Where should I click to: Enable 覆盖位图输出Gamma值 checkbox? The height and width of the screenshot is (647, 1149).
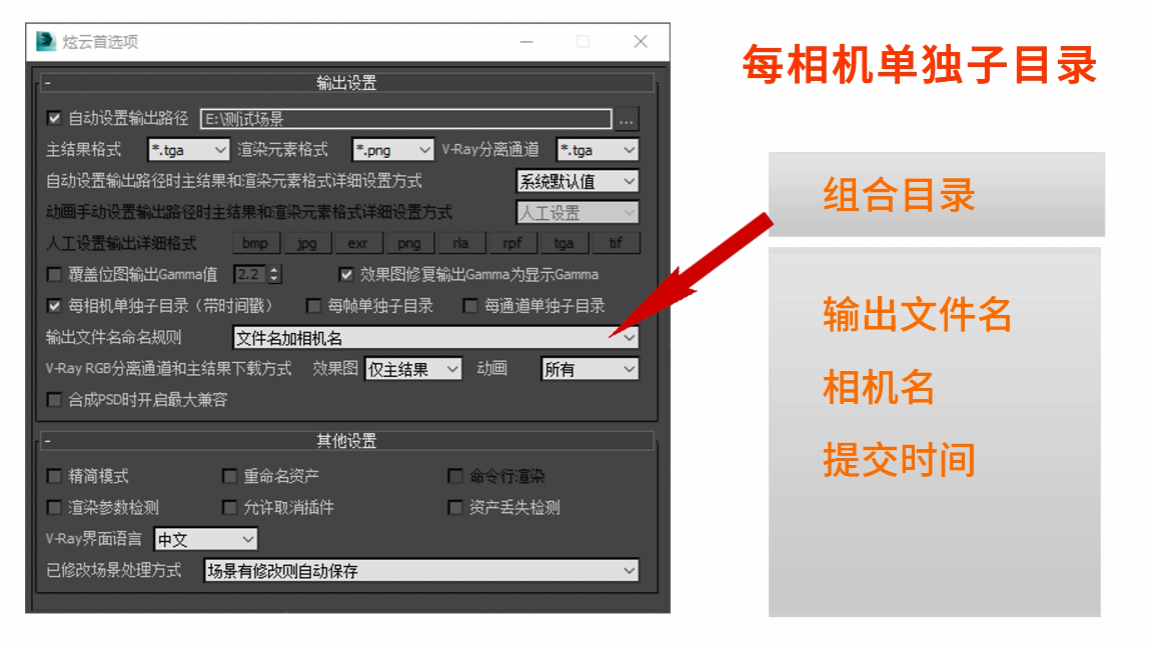coord(55,274)
